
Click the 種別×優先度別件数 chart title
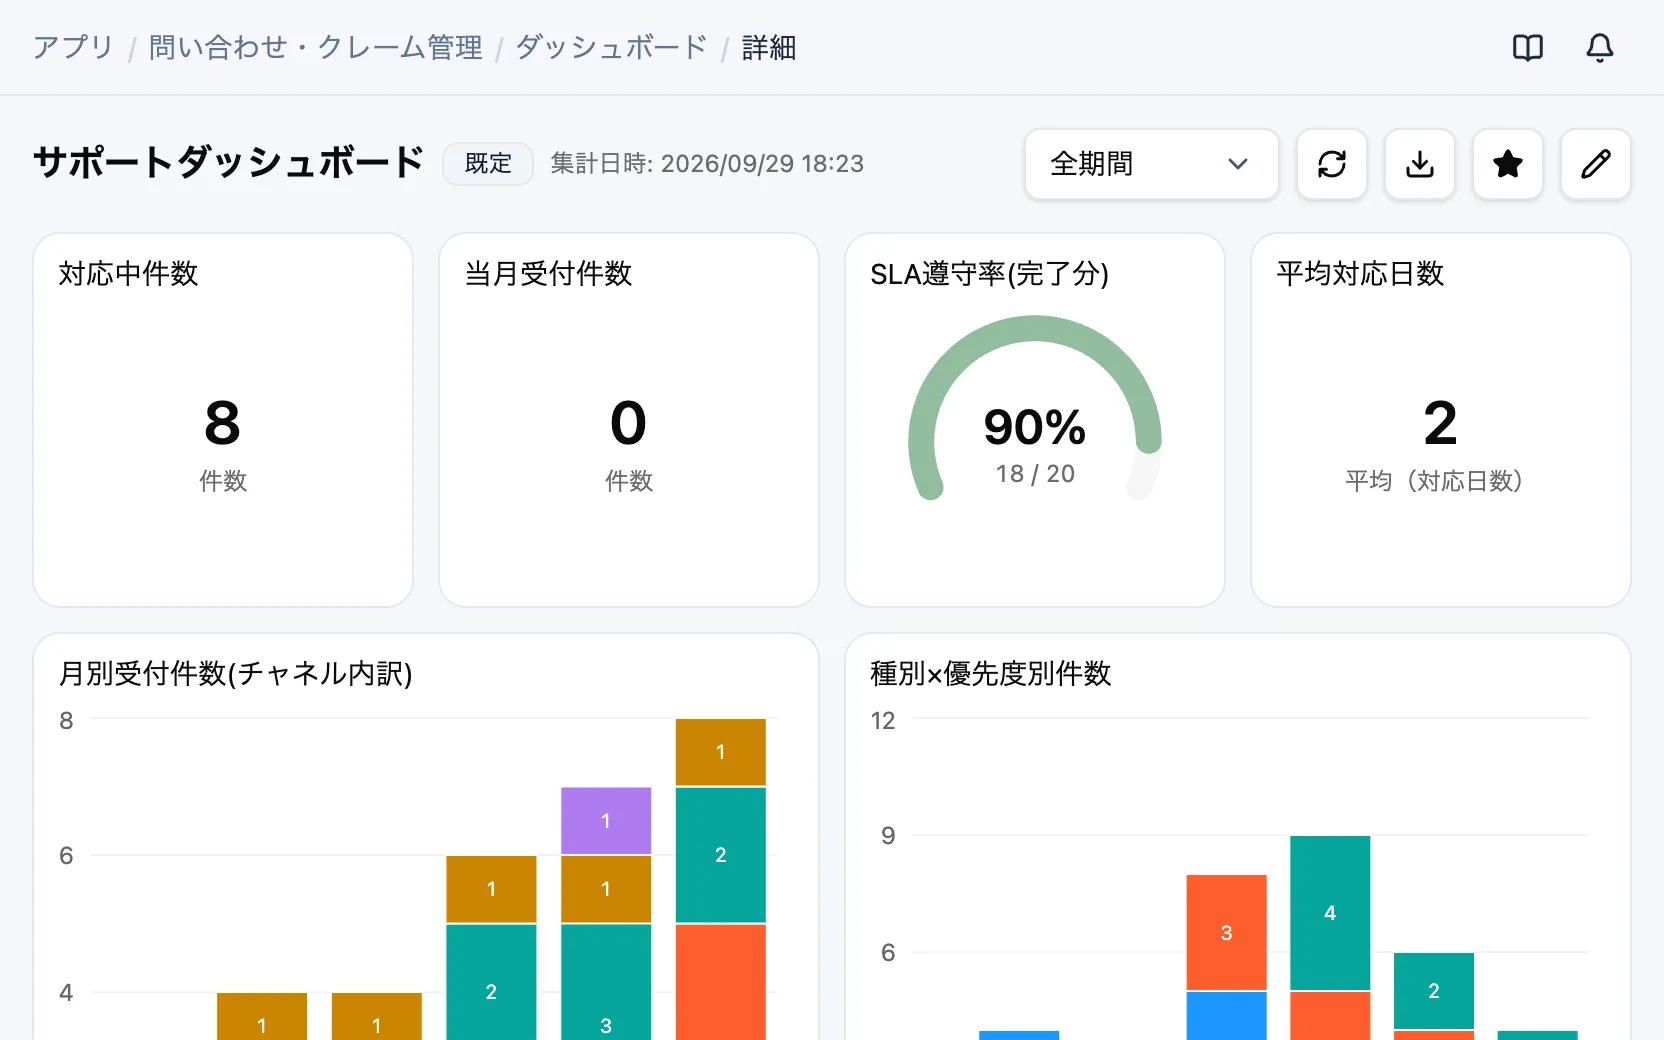tap(990, 673)
